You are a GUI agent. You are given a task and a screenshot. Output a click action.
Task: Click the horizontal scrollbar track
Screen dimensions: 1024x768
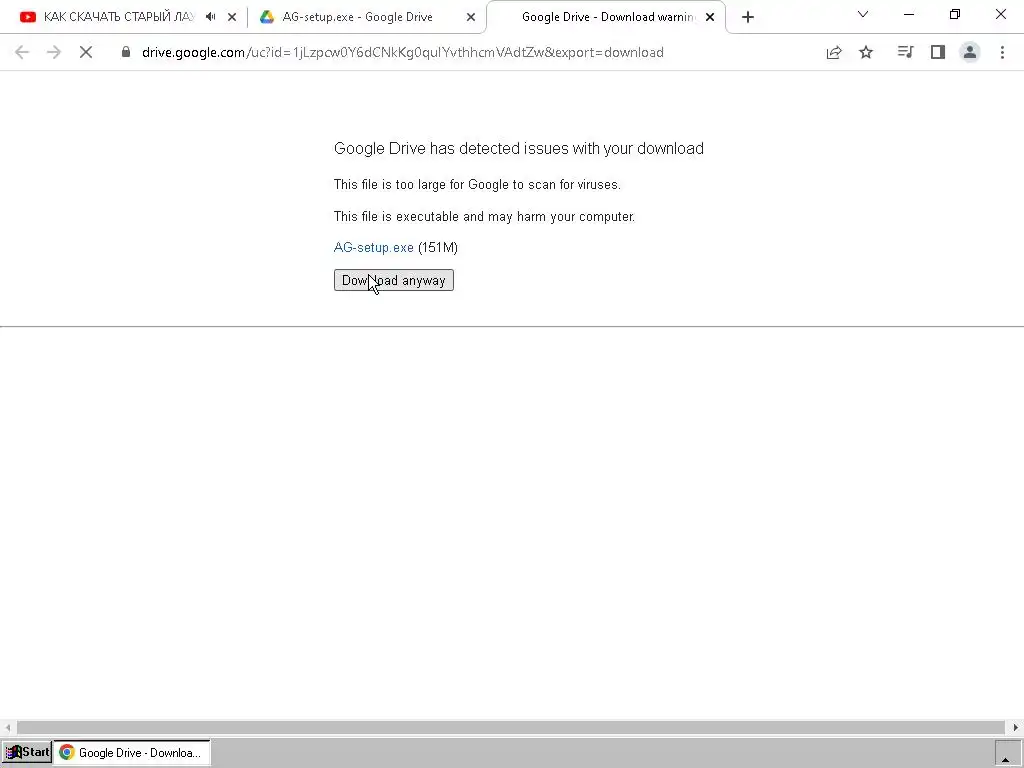511,728
